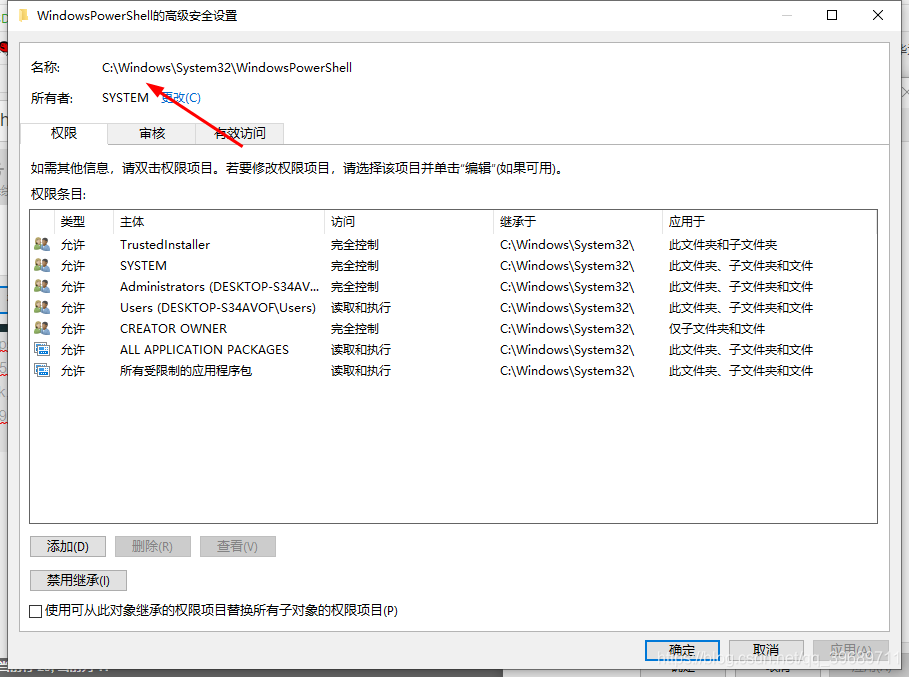Select the Users (DESKTOP-S34AVOF\Users) entry
Image resolution: width=909 pixels, height=677 pixels.
tap(453, 307)
